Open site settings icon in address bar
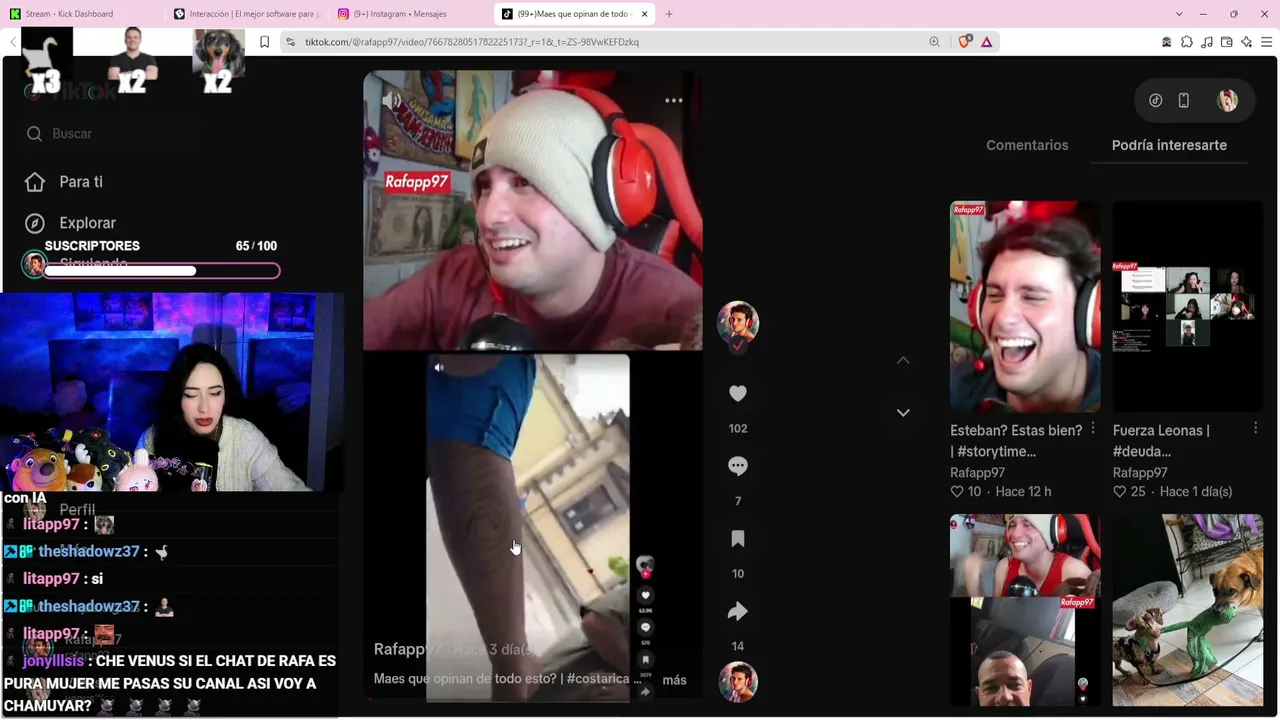This screenshot has height=720, width=1280. (x=290, y=42)
